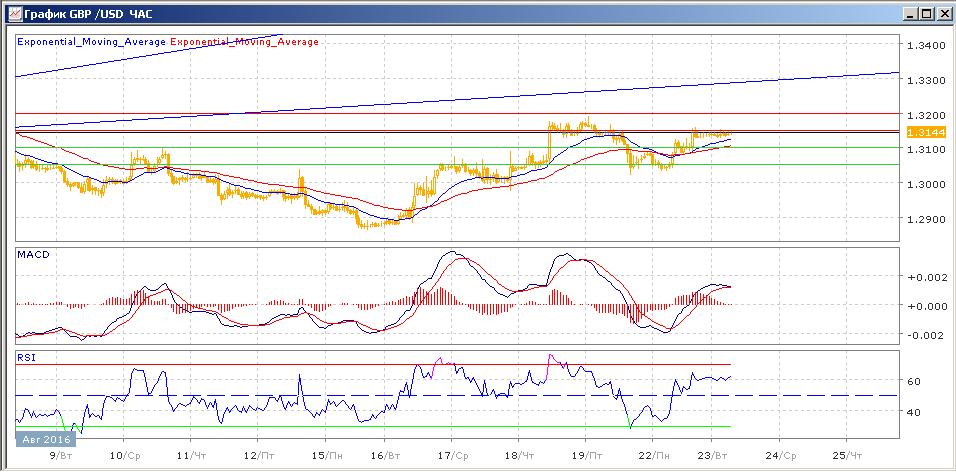956x472 pixels.
Task: Click the График GBP/USD ЧАС window title
Action: pos(83,14)
